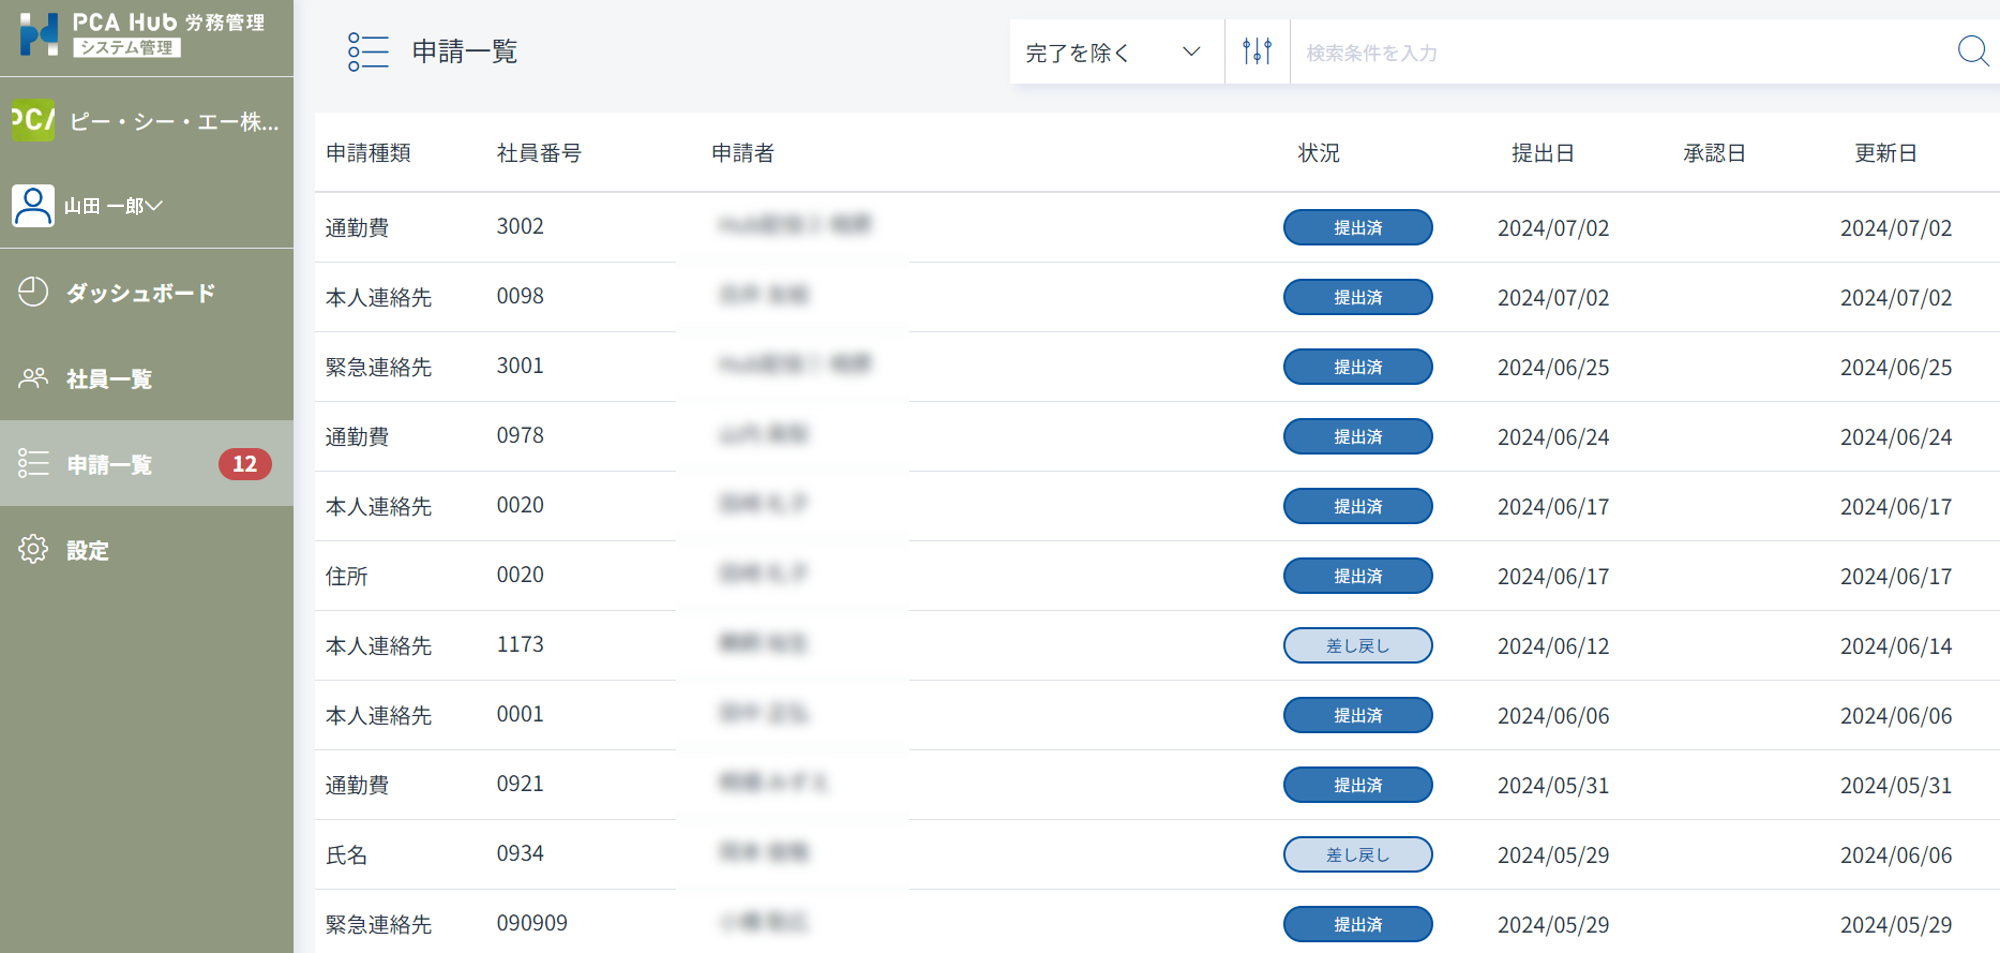This screenshot has width=2000, height=953.
Task: Select 本人連絡先 cell in row 0098
Action: coord(378,298)
